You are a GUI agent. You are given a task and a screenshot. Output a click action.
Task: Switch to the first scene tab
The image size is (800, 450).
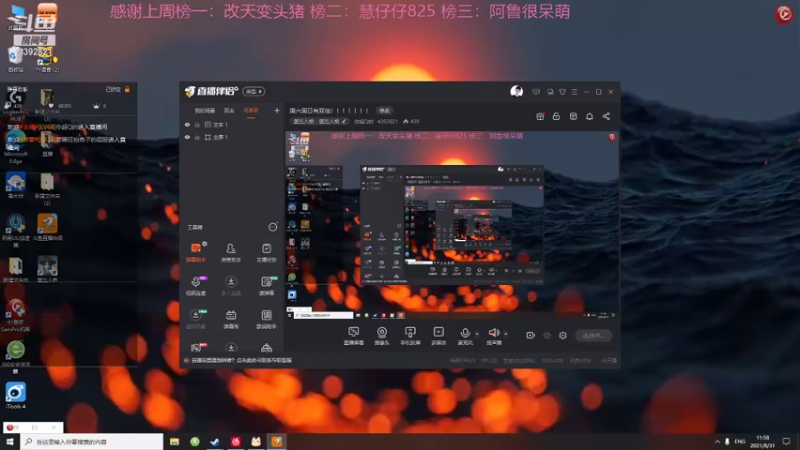tap(205, 111)
